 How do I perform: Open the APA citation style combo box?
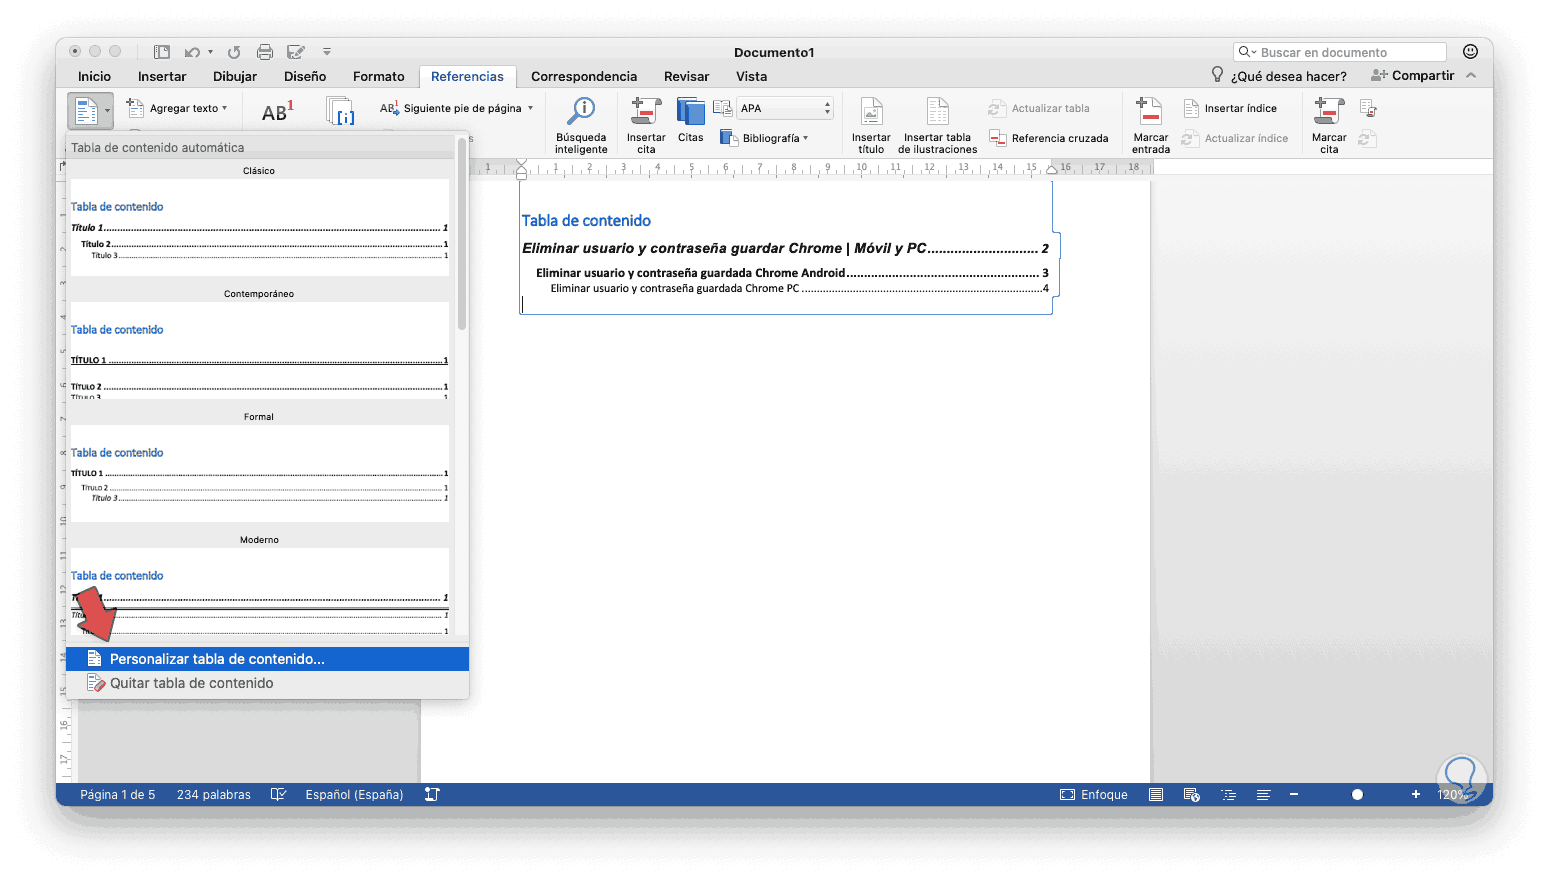pyautogui.click(x=785, y=108)
